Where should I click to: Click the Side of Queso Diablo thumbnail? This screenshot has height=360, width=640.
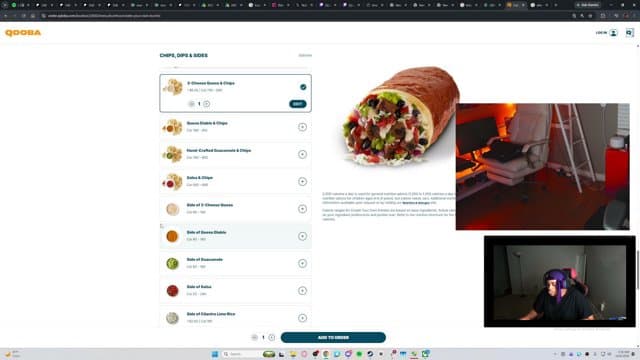coord(172,236)
